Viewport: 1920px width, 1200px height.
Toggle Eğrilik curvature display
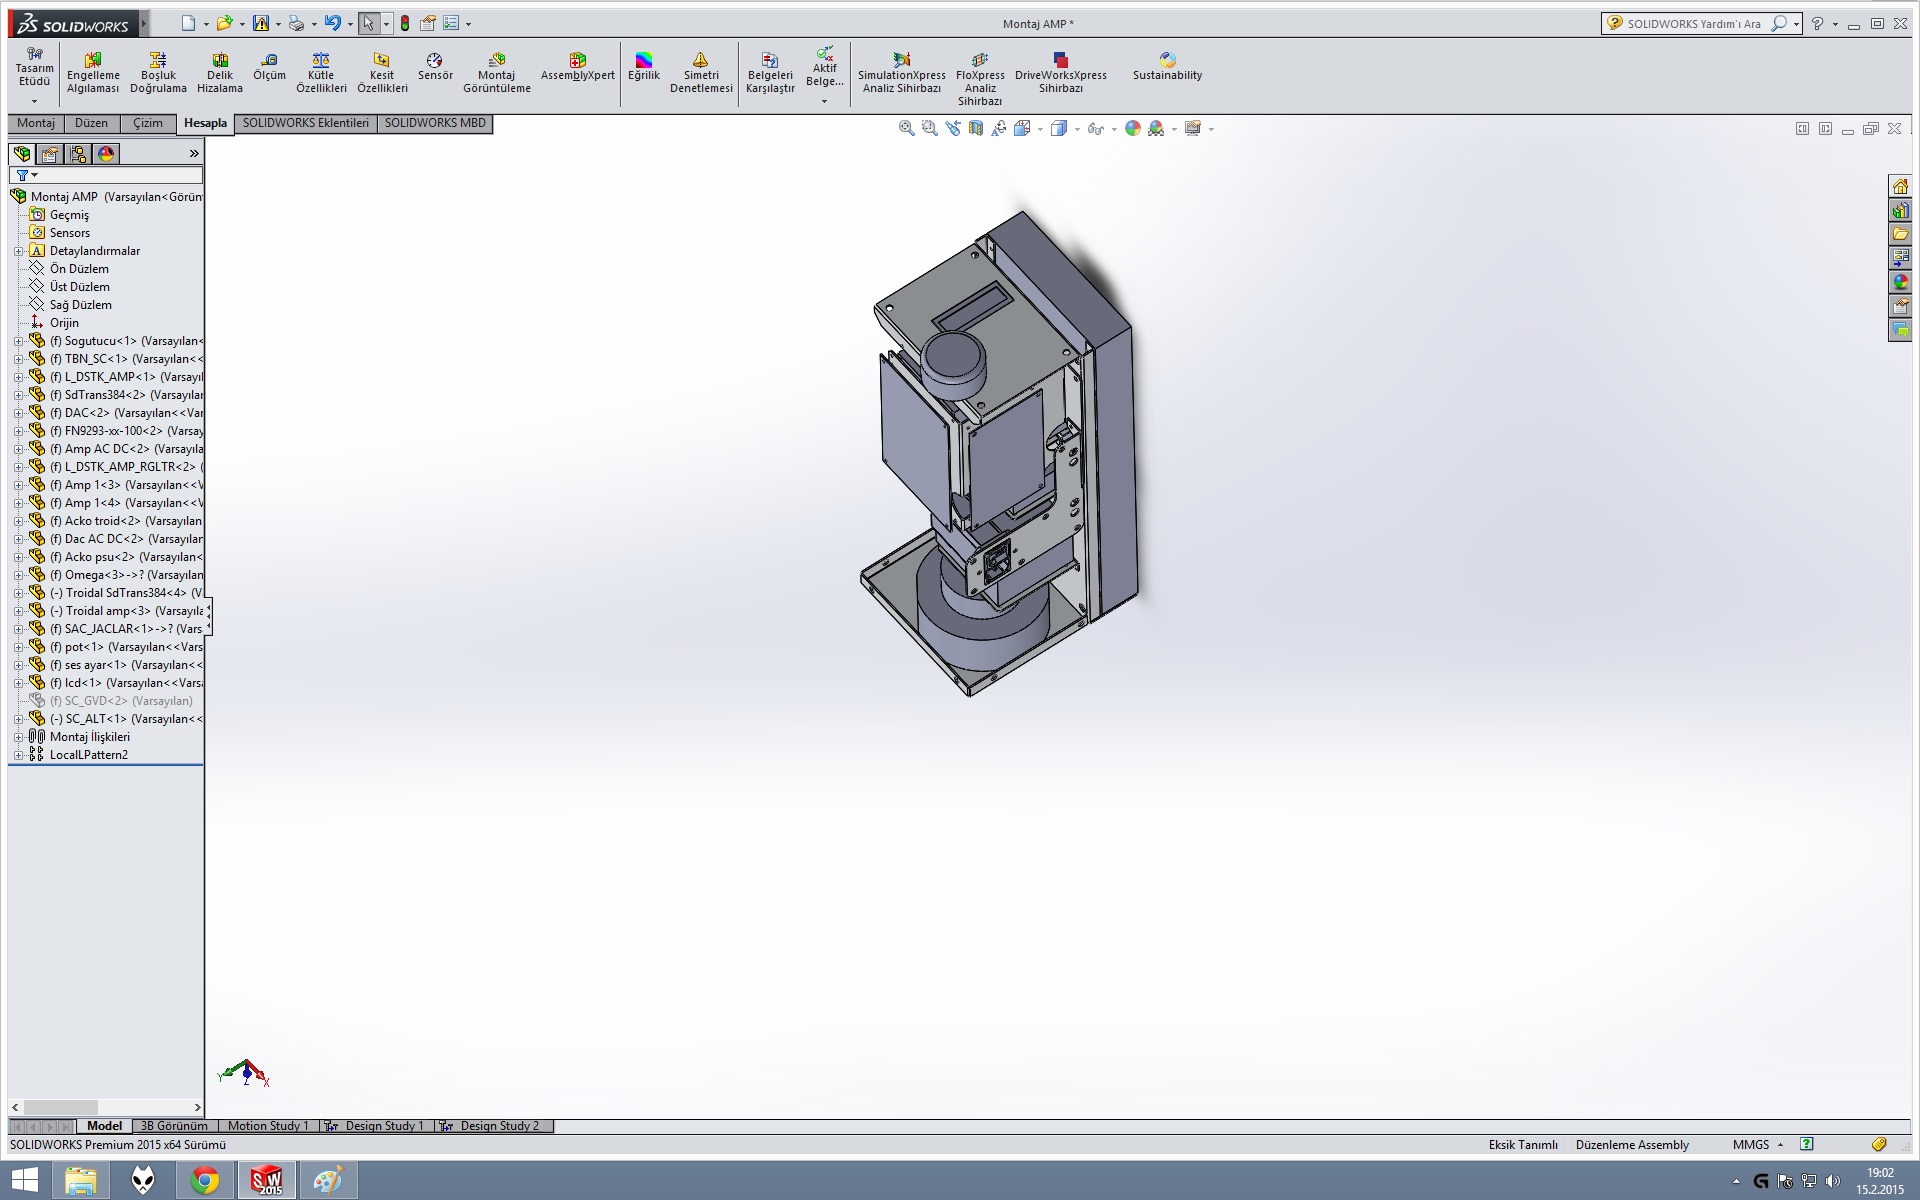tap(644, 67)
